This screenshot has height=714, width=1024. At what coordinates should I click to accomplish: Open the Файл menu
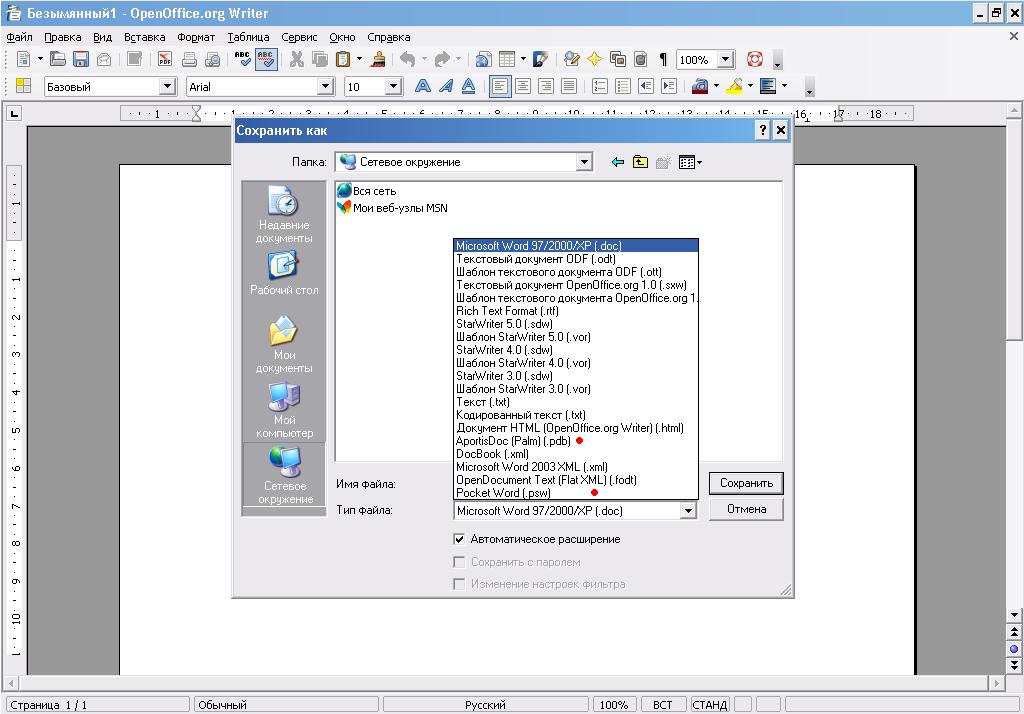pyautogui.click(x=20, y=37)
